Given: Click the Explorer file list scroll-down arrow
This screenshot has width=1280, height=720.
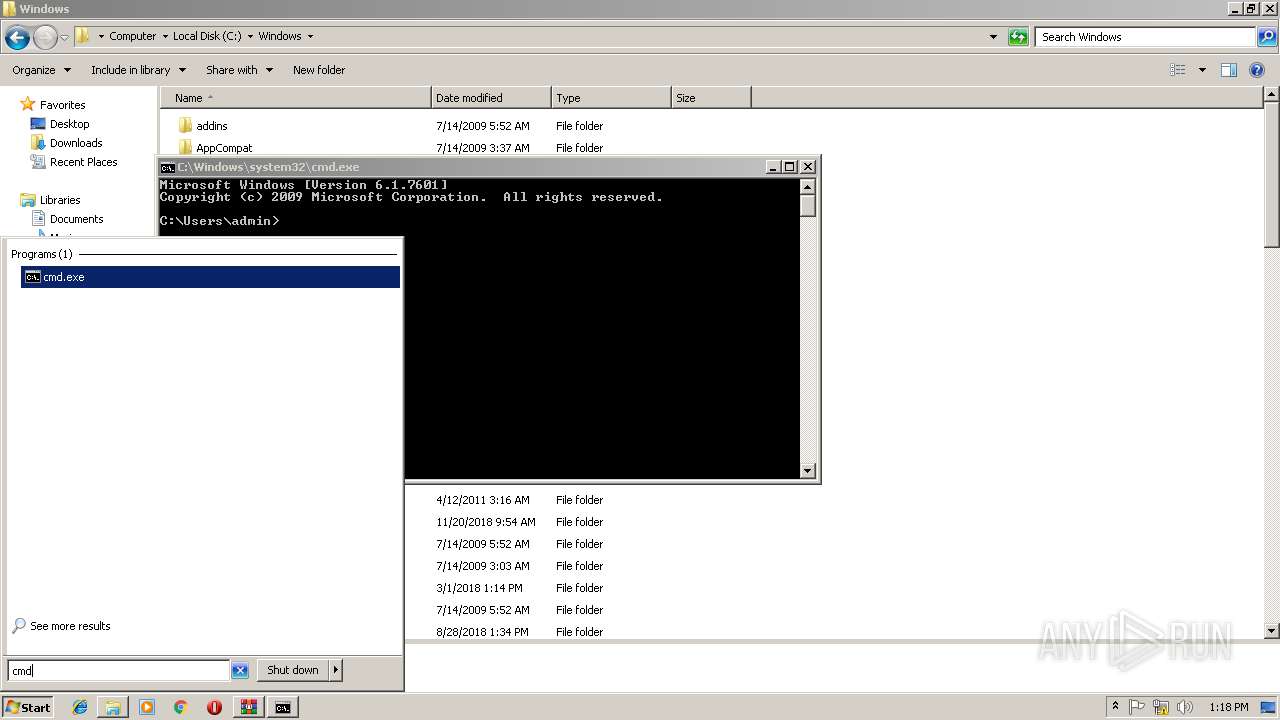Looking at the screenshot, I should 1271,631.
